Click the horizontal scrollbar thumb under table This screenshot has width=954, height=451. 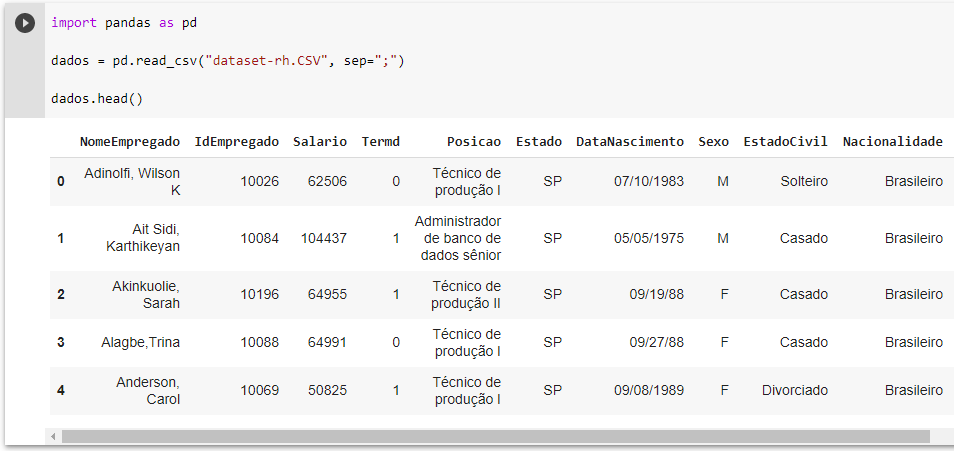tap(495, 436)
